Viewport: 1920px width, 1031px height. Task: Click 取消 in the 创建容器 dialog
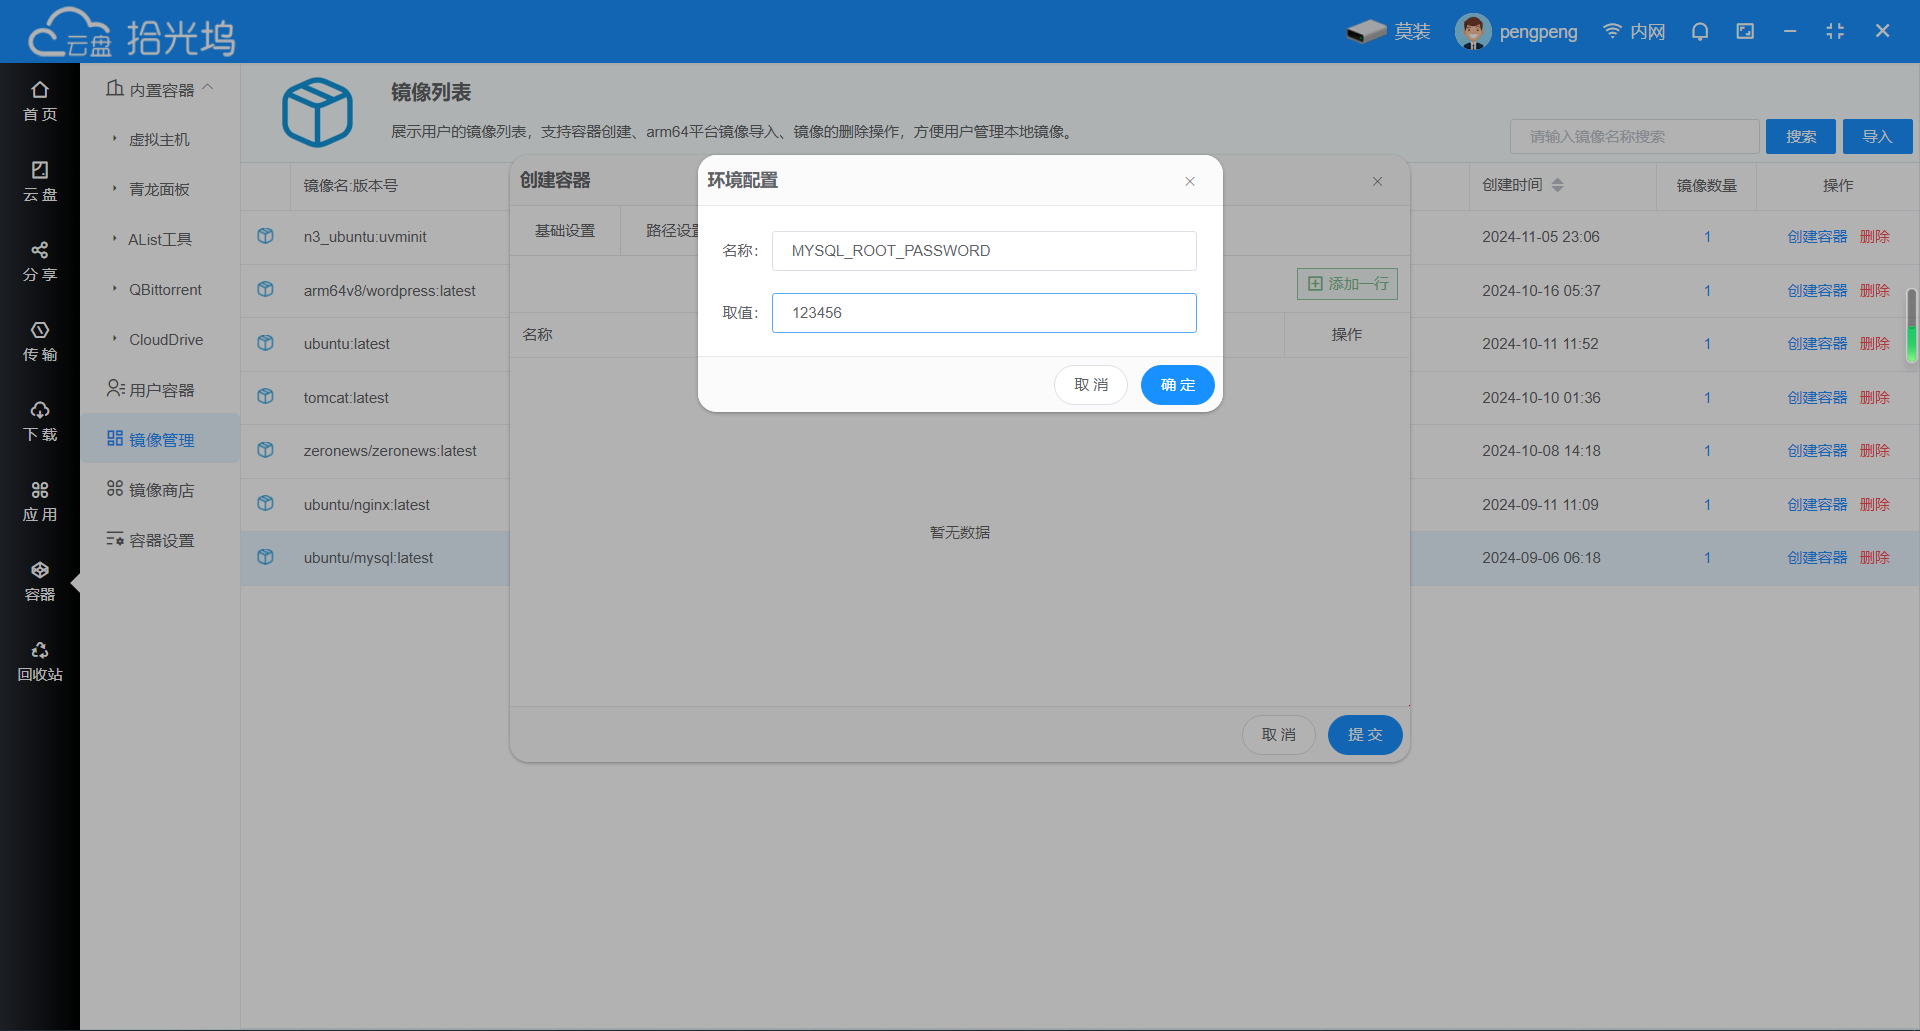(1279, 735)
